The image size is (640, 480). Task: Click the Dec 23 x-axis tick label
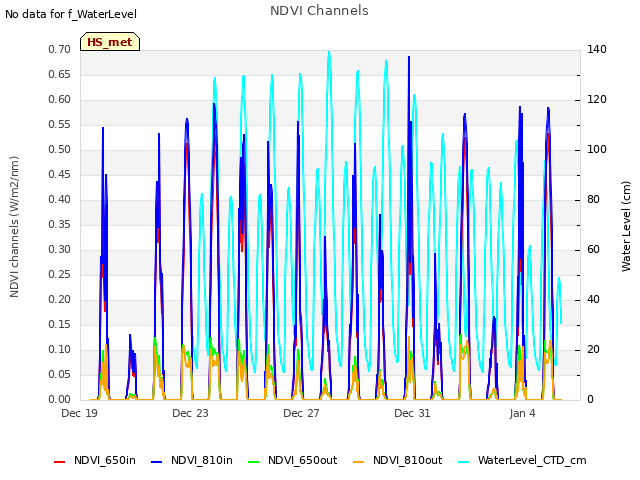[x=190, y=413]
